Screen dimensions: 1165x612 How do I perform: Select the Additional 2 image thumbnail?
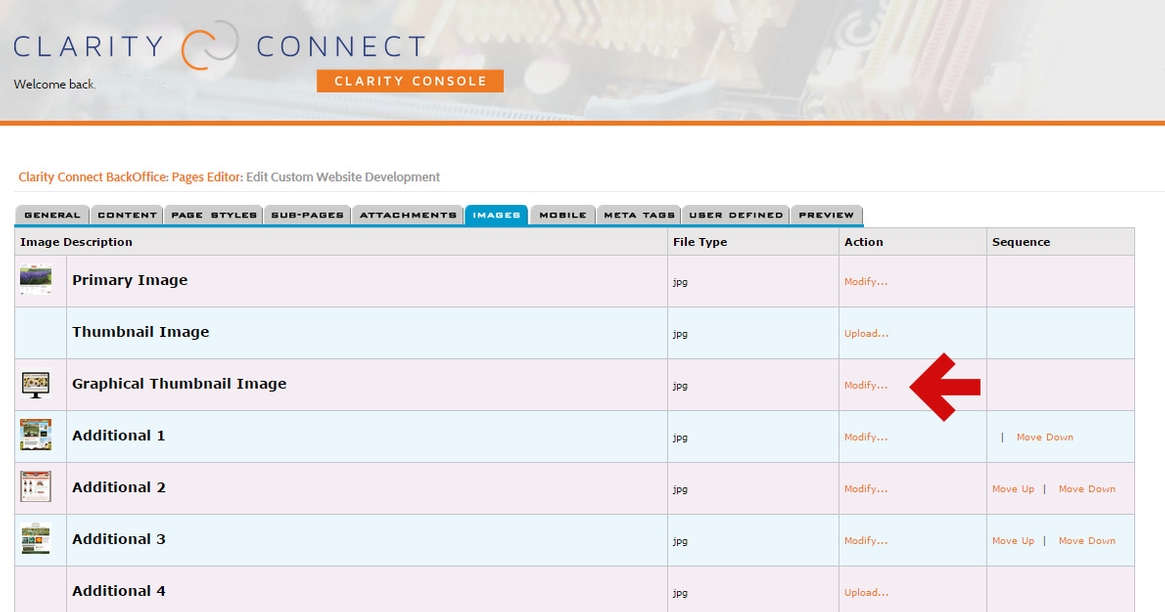[36, 487]
